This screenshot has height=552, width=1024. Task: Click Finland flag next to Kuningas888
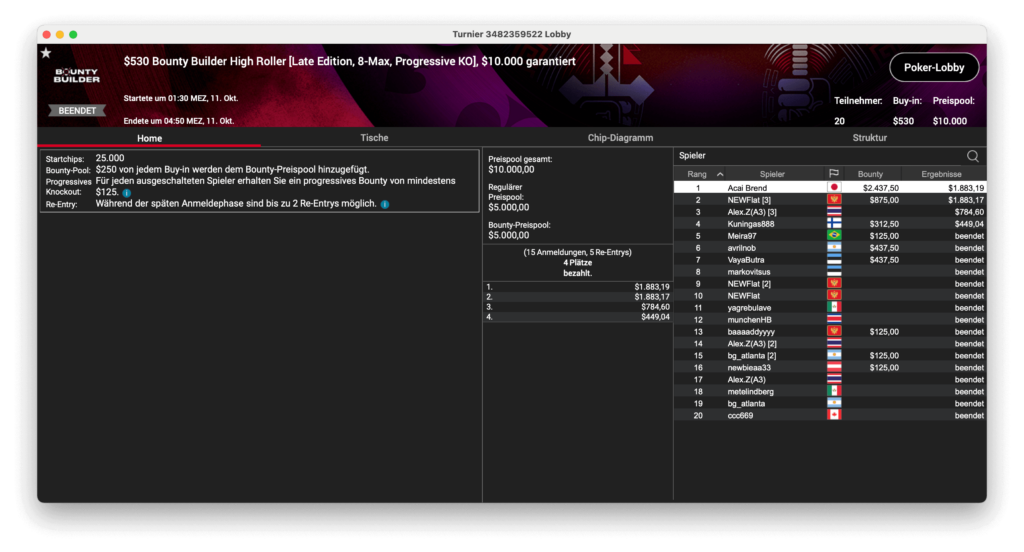tap(833, 224)
